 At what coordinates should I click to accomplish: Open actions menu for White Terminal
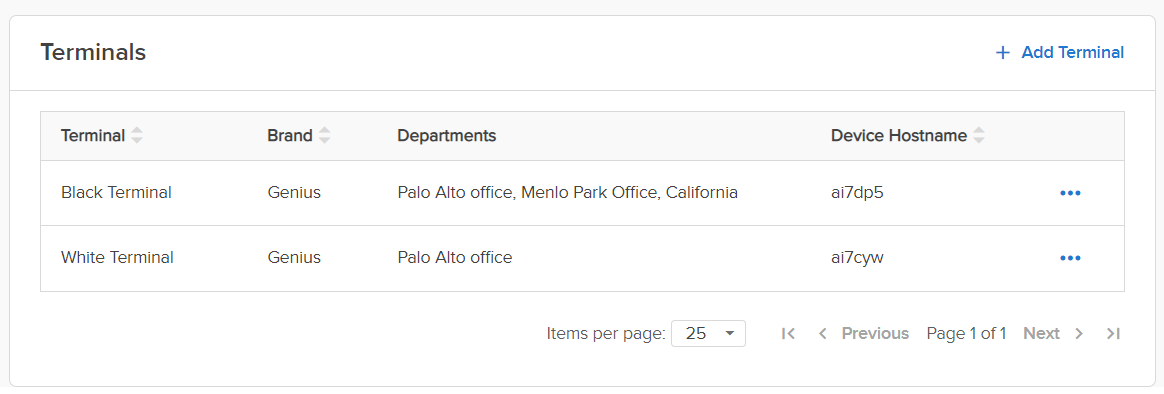click(x=1070, y=258)
